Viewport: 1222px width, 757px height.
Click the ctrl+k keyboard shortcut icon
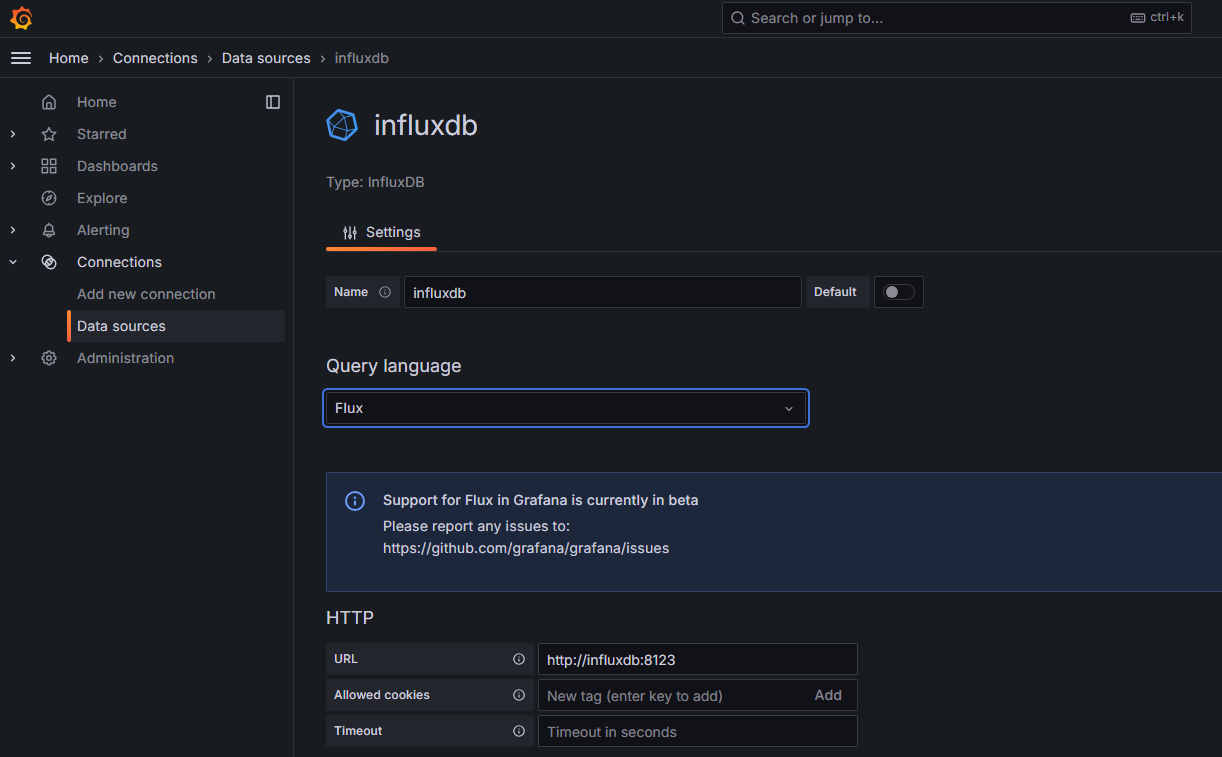click(1138, 18)
